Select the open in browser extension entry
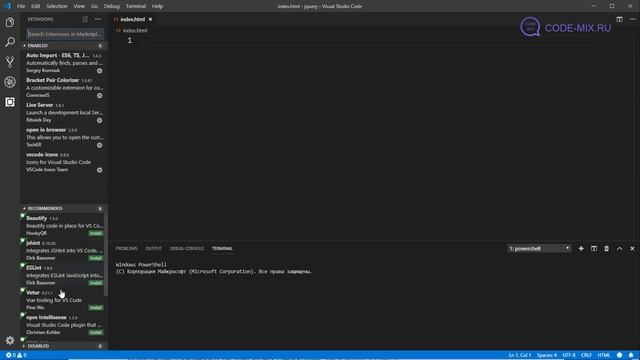Viewport: 640px width, 360px height. (x=64, y=138)
